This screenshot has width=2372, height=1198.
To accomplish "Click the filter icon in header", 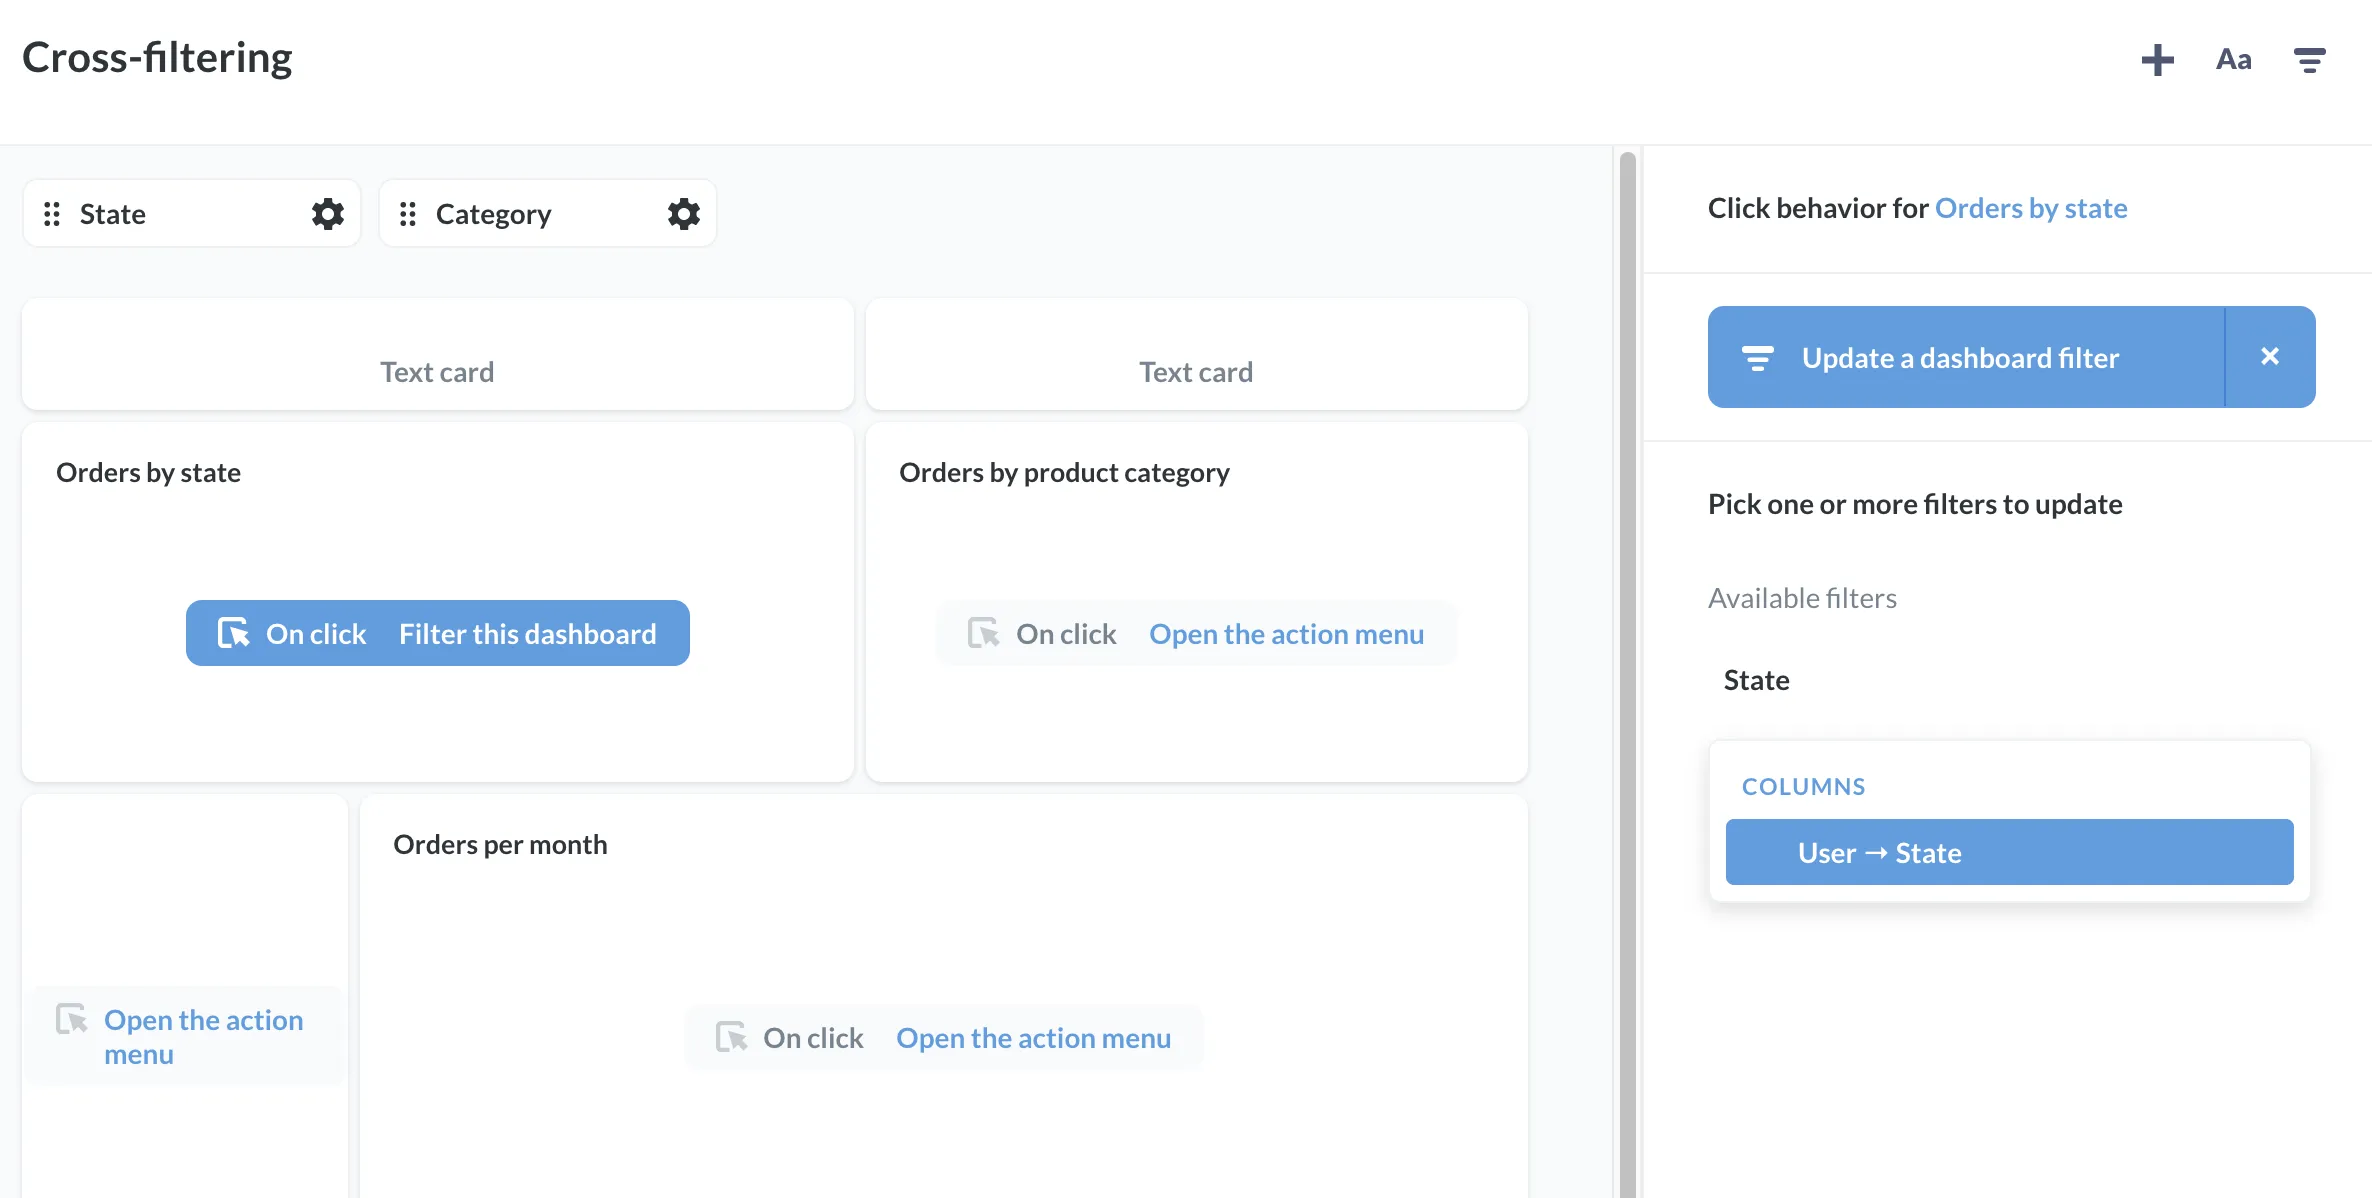I will tap(2309, 60).
